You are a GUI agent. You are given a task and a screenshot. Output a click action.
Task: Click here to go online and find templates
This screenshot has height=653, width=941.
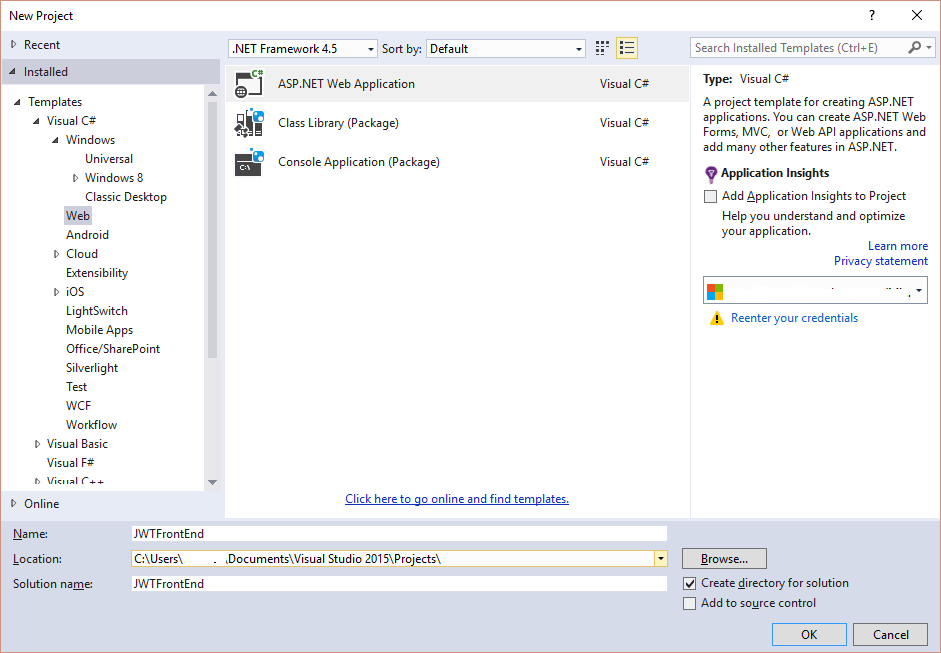(x=457, y=499)
